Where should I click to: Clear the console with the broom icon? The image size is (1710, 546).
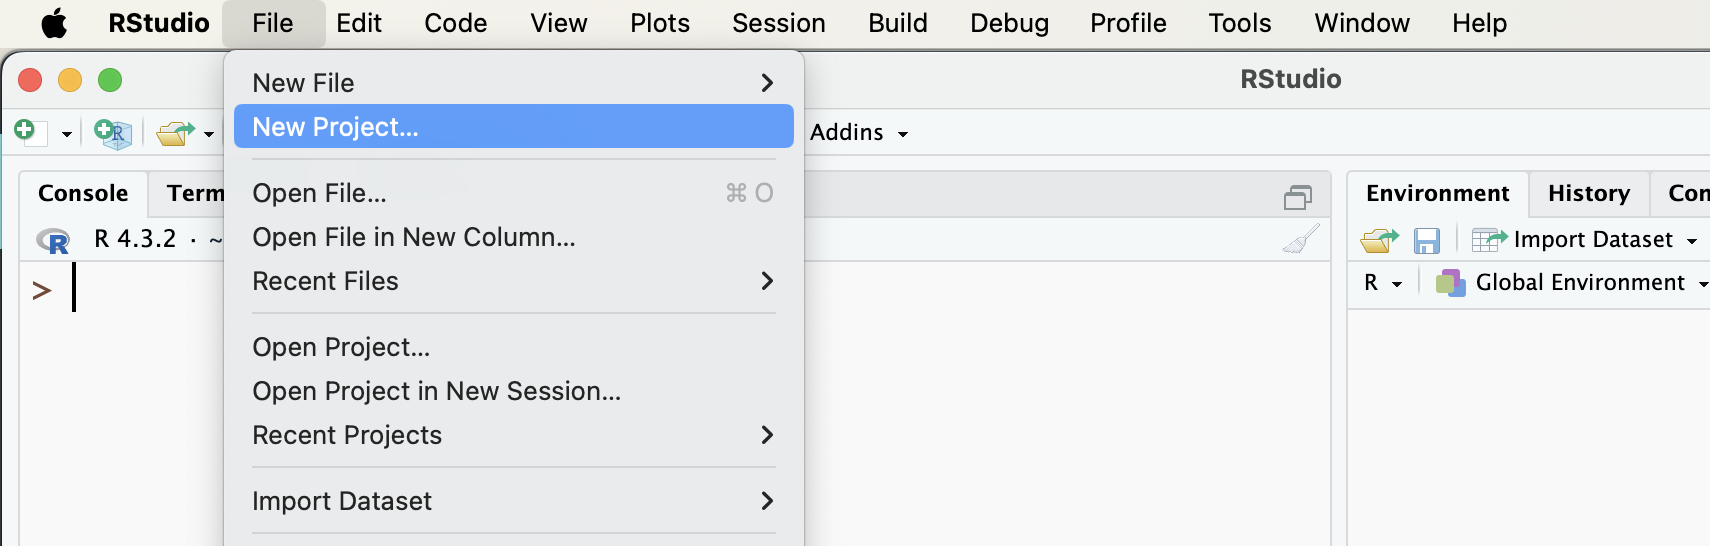point(1300,239)
